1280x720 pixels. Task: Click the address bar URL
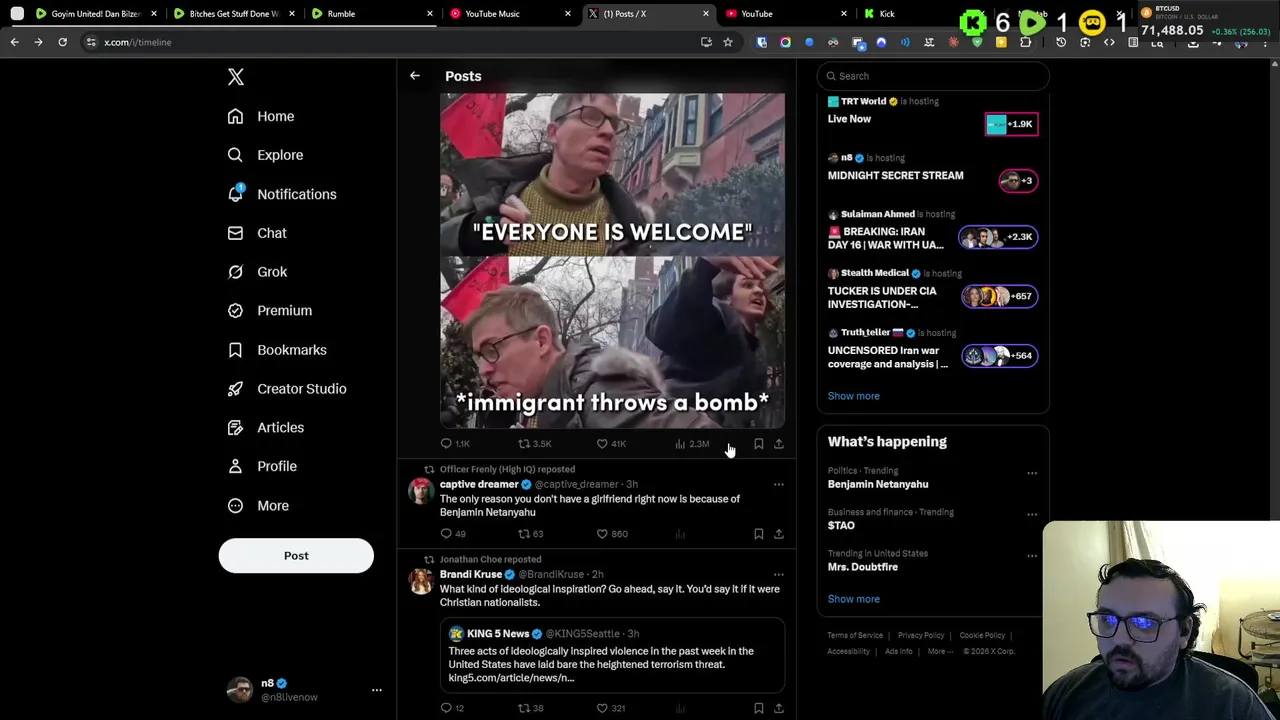click(138, 42)
